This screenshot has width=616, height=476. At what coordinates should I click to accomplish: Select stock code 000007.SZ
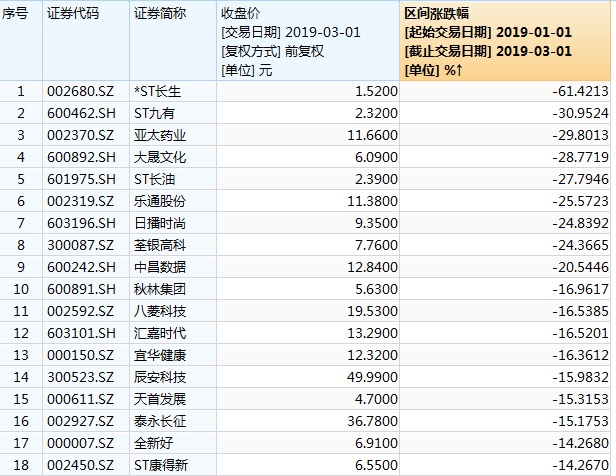coord(86,443)
